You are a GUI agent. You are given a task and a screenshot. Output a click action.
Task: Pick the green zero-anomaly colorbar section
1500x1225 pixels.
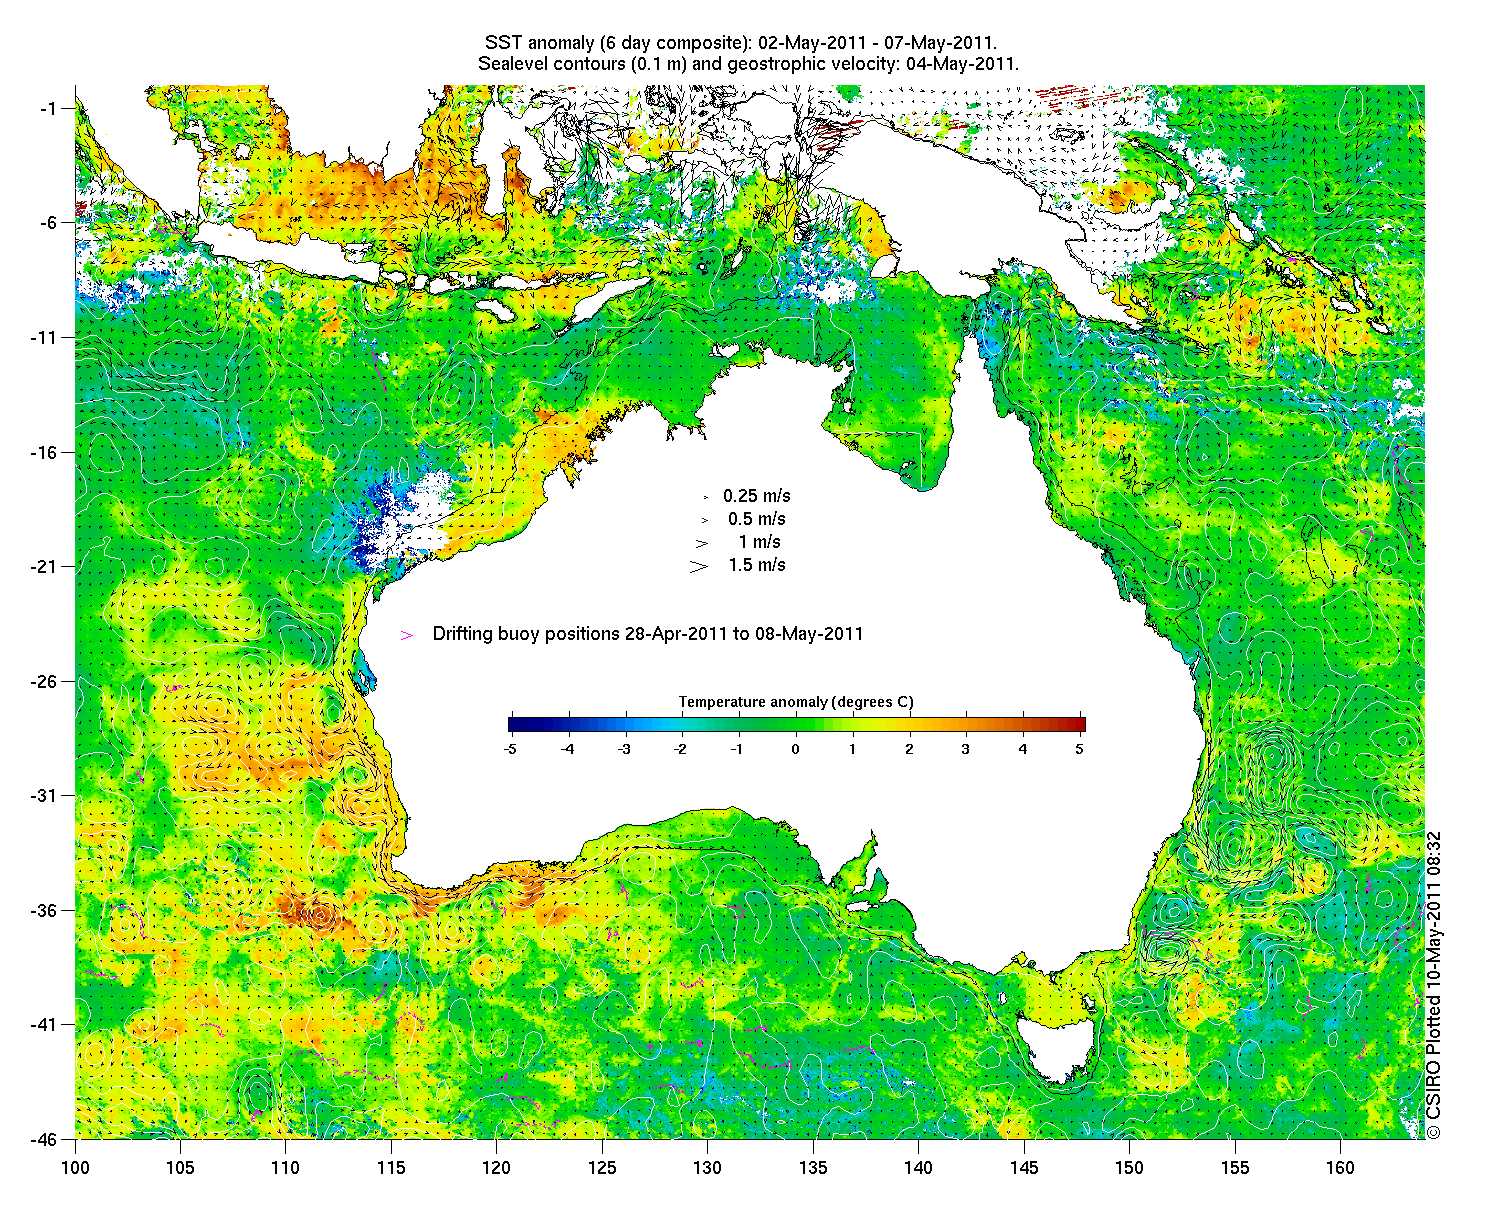(796, 725)
